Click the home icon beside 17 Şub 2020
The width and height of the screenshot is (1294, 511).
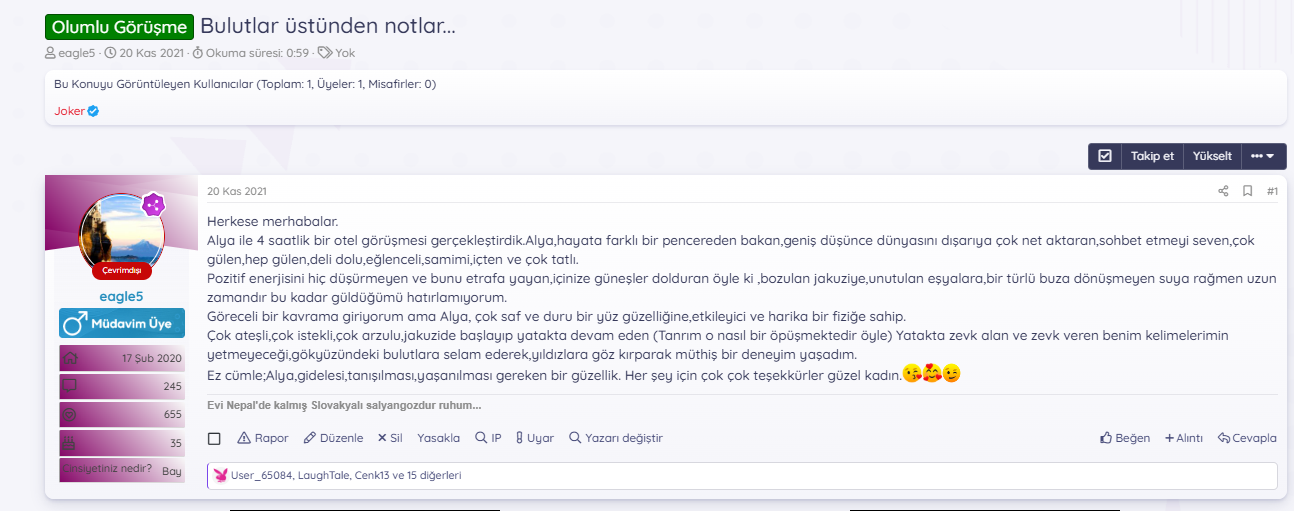(69, 358)
